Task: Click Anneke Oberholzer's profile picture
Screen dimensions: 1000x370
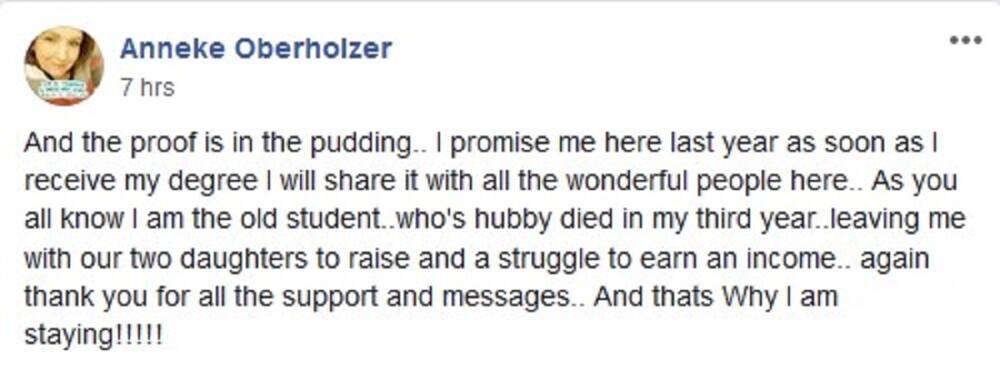Action: pos(64,66)
